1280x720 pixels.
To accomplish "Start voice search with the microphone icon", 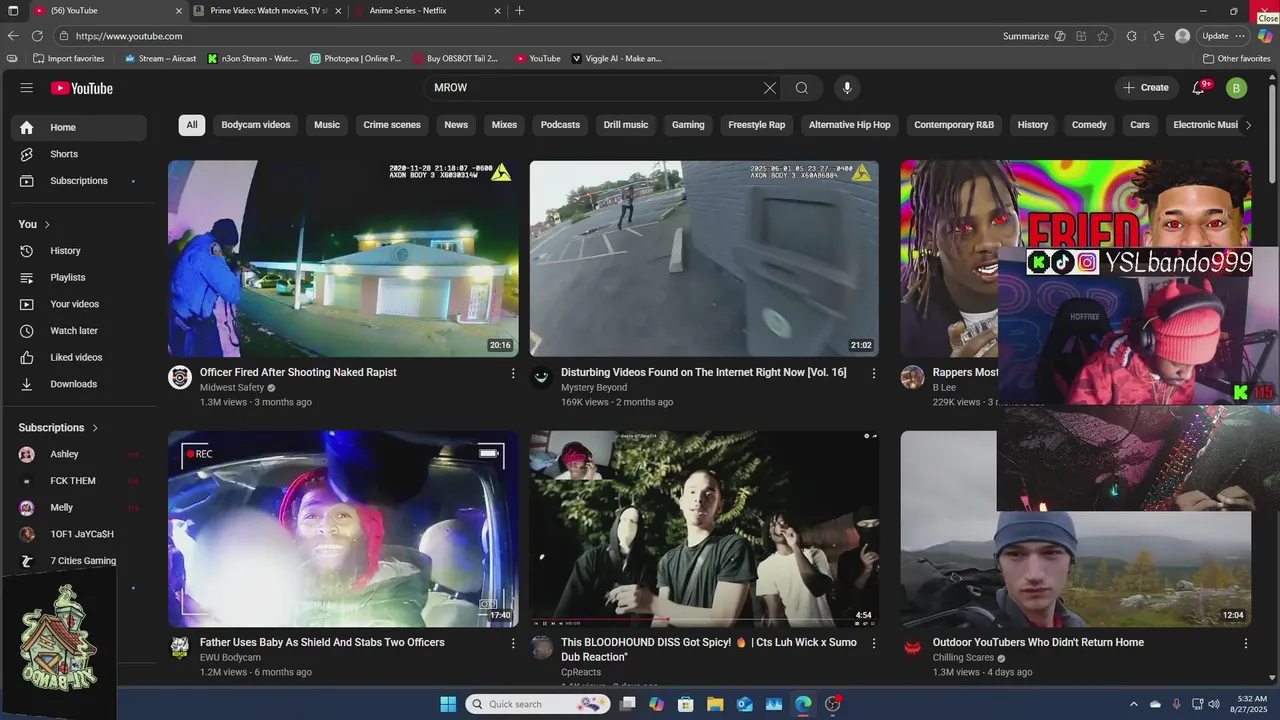I will point(847,88).
